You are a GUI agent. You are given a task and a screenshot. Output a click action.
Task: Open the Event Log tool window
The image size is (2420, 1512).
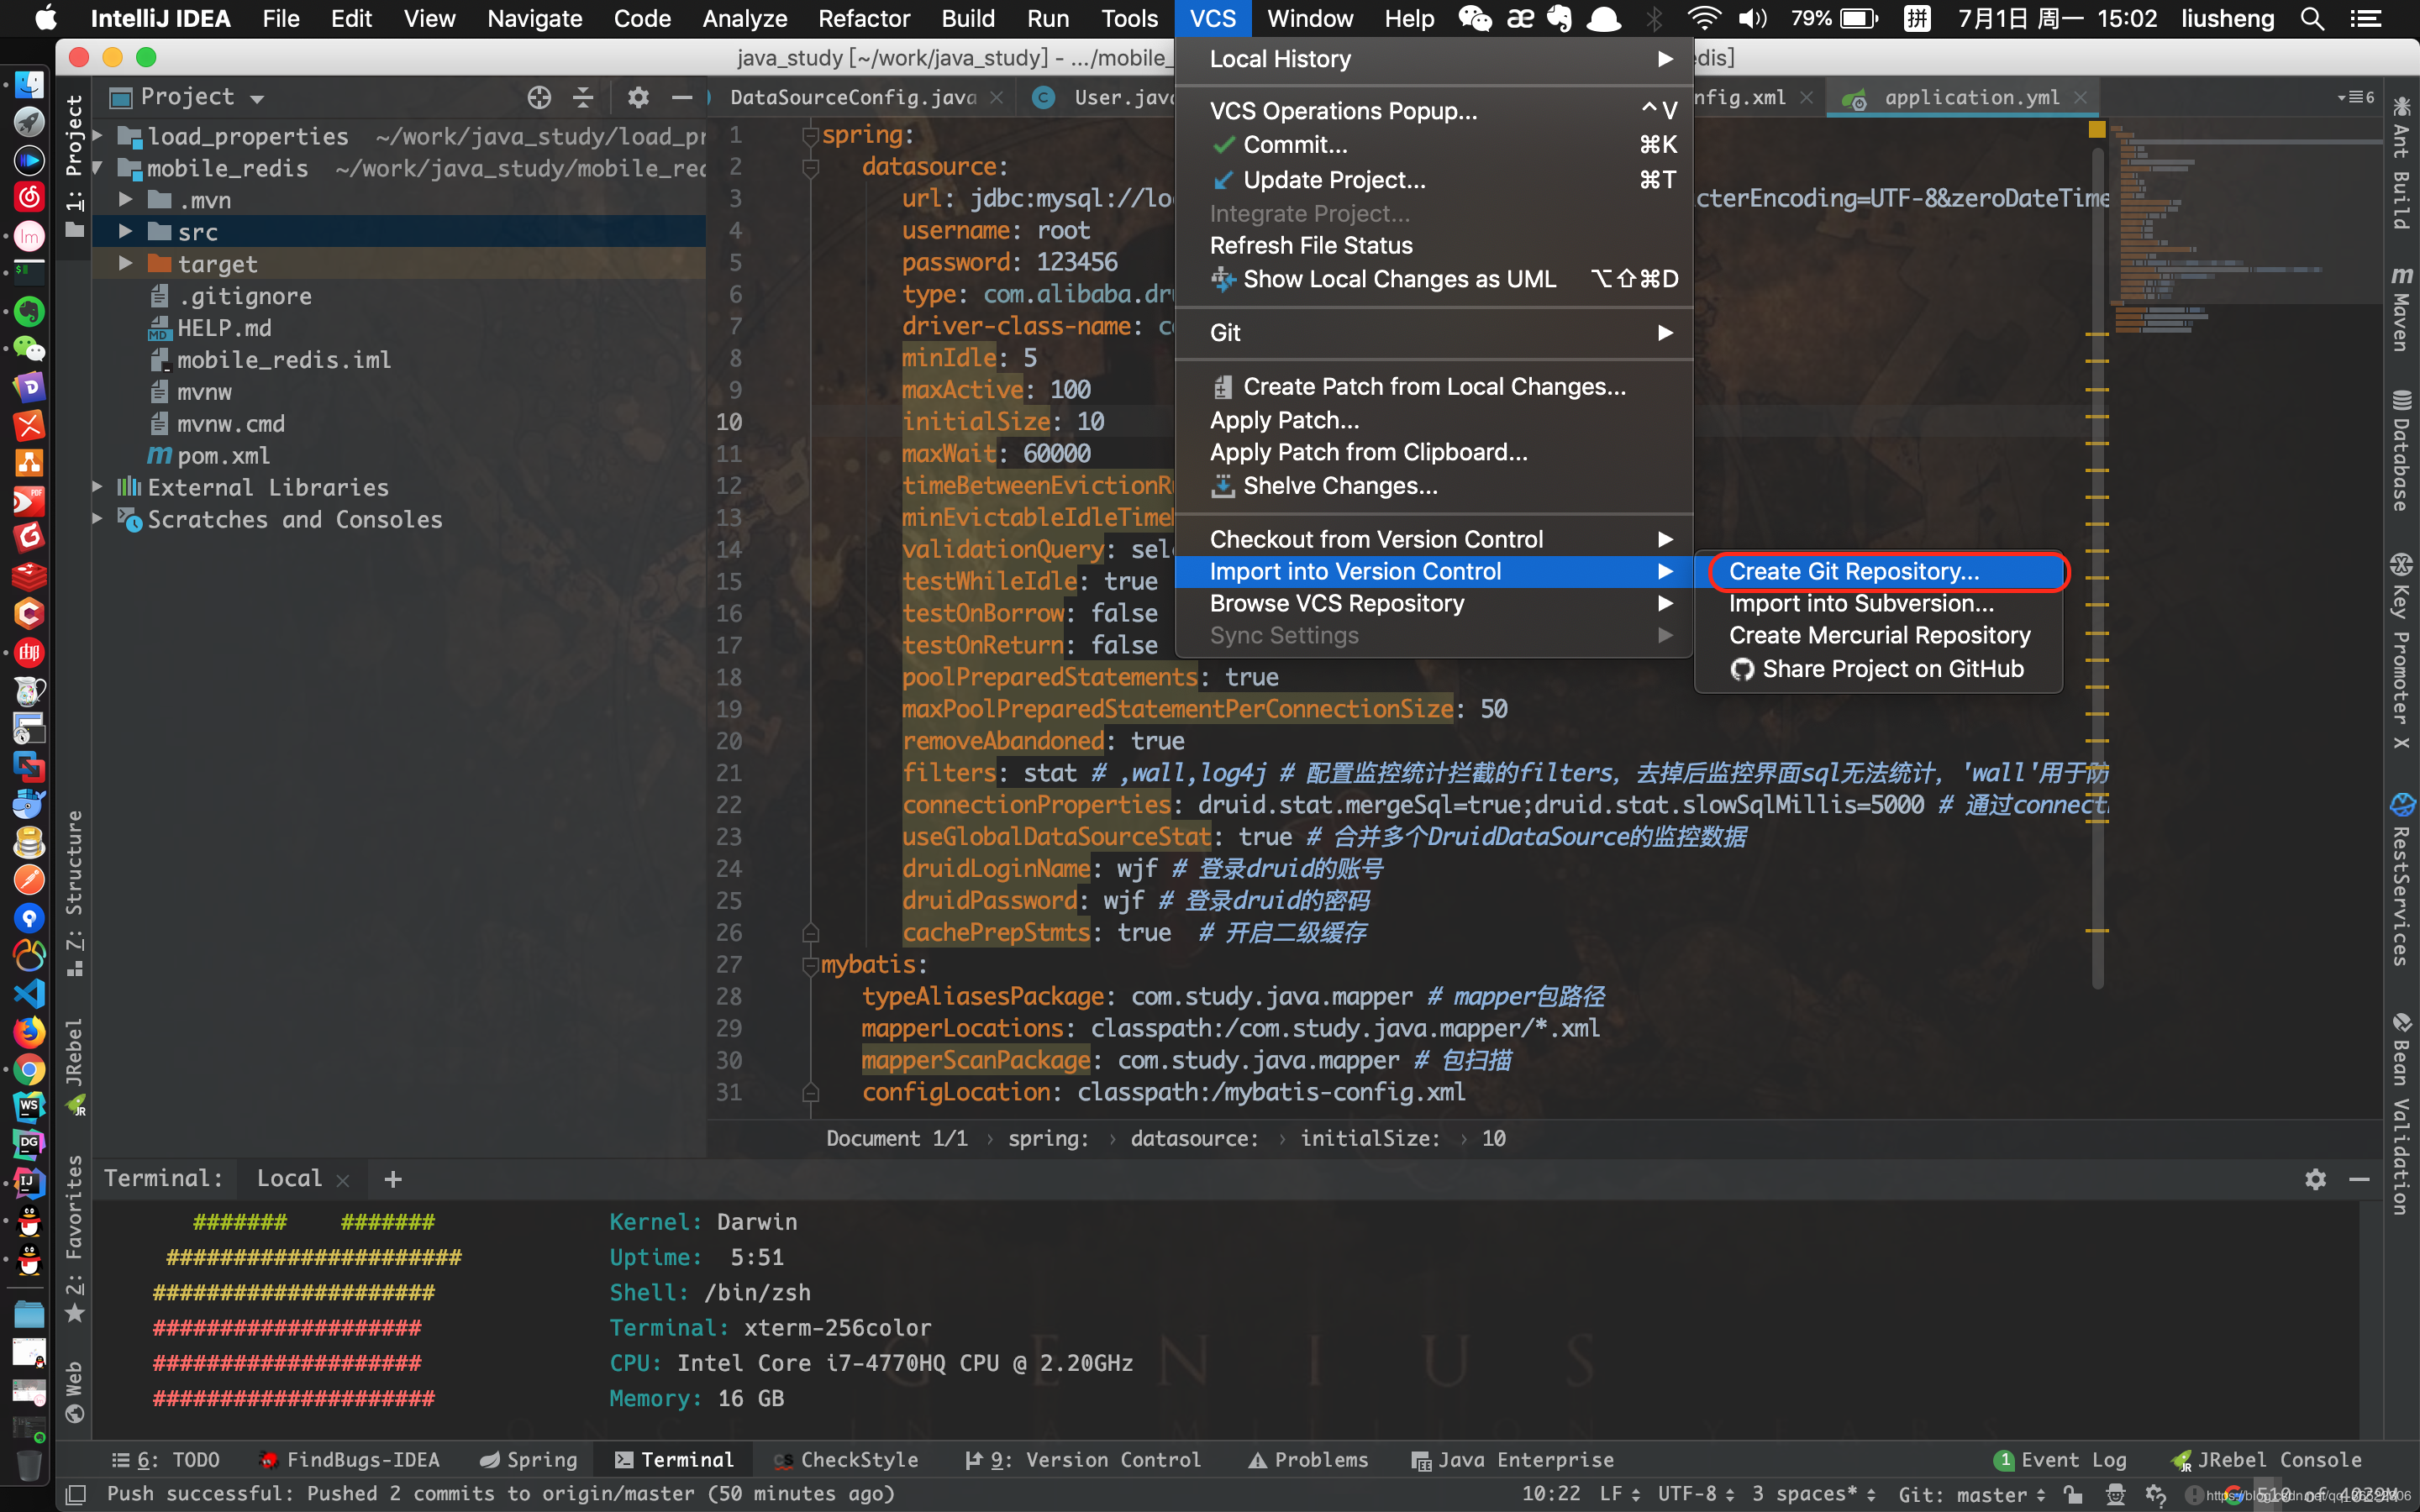pyautogui.click(x=2060, y=1460)
